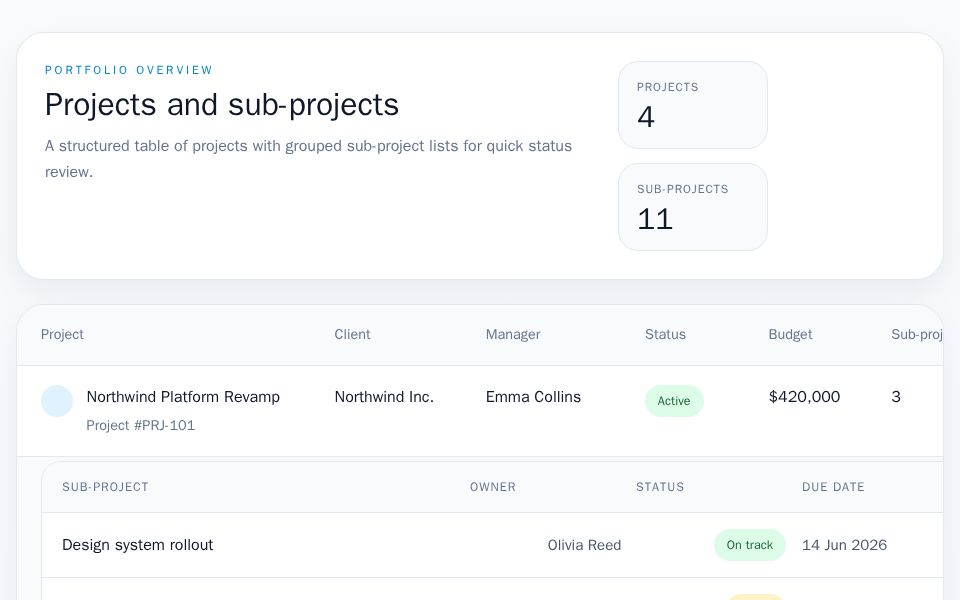960x600 pixels.
Task: Click the Status column header in projects table
Action: [665, 334]
